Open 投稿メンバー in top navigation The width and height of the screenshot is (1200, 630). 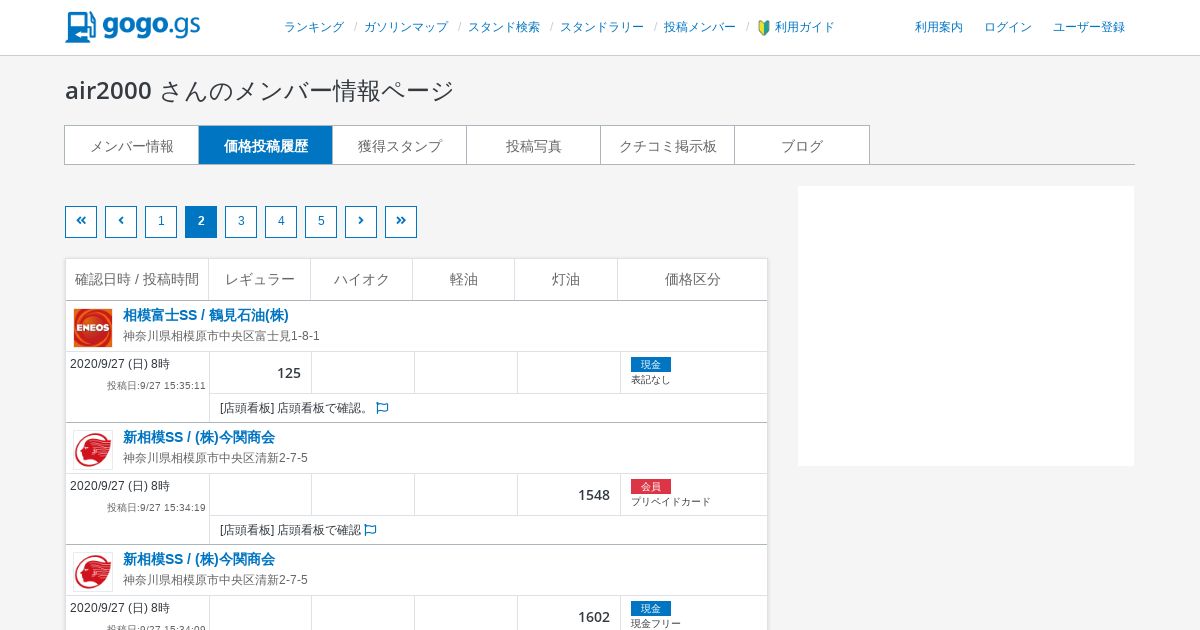[700, 28]
